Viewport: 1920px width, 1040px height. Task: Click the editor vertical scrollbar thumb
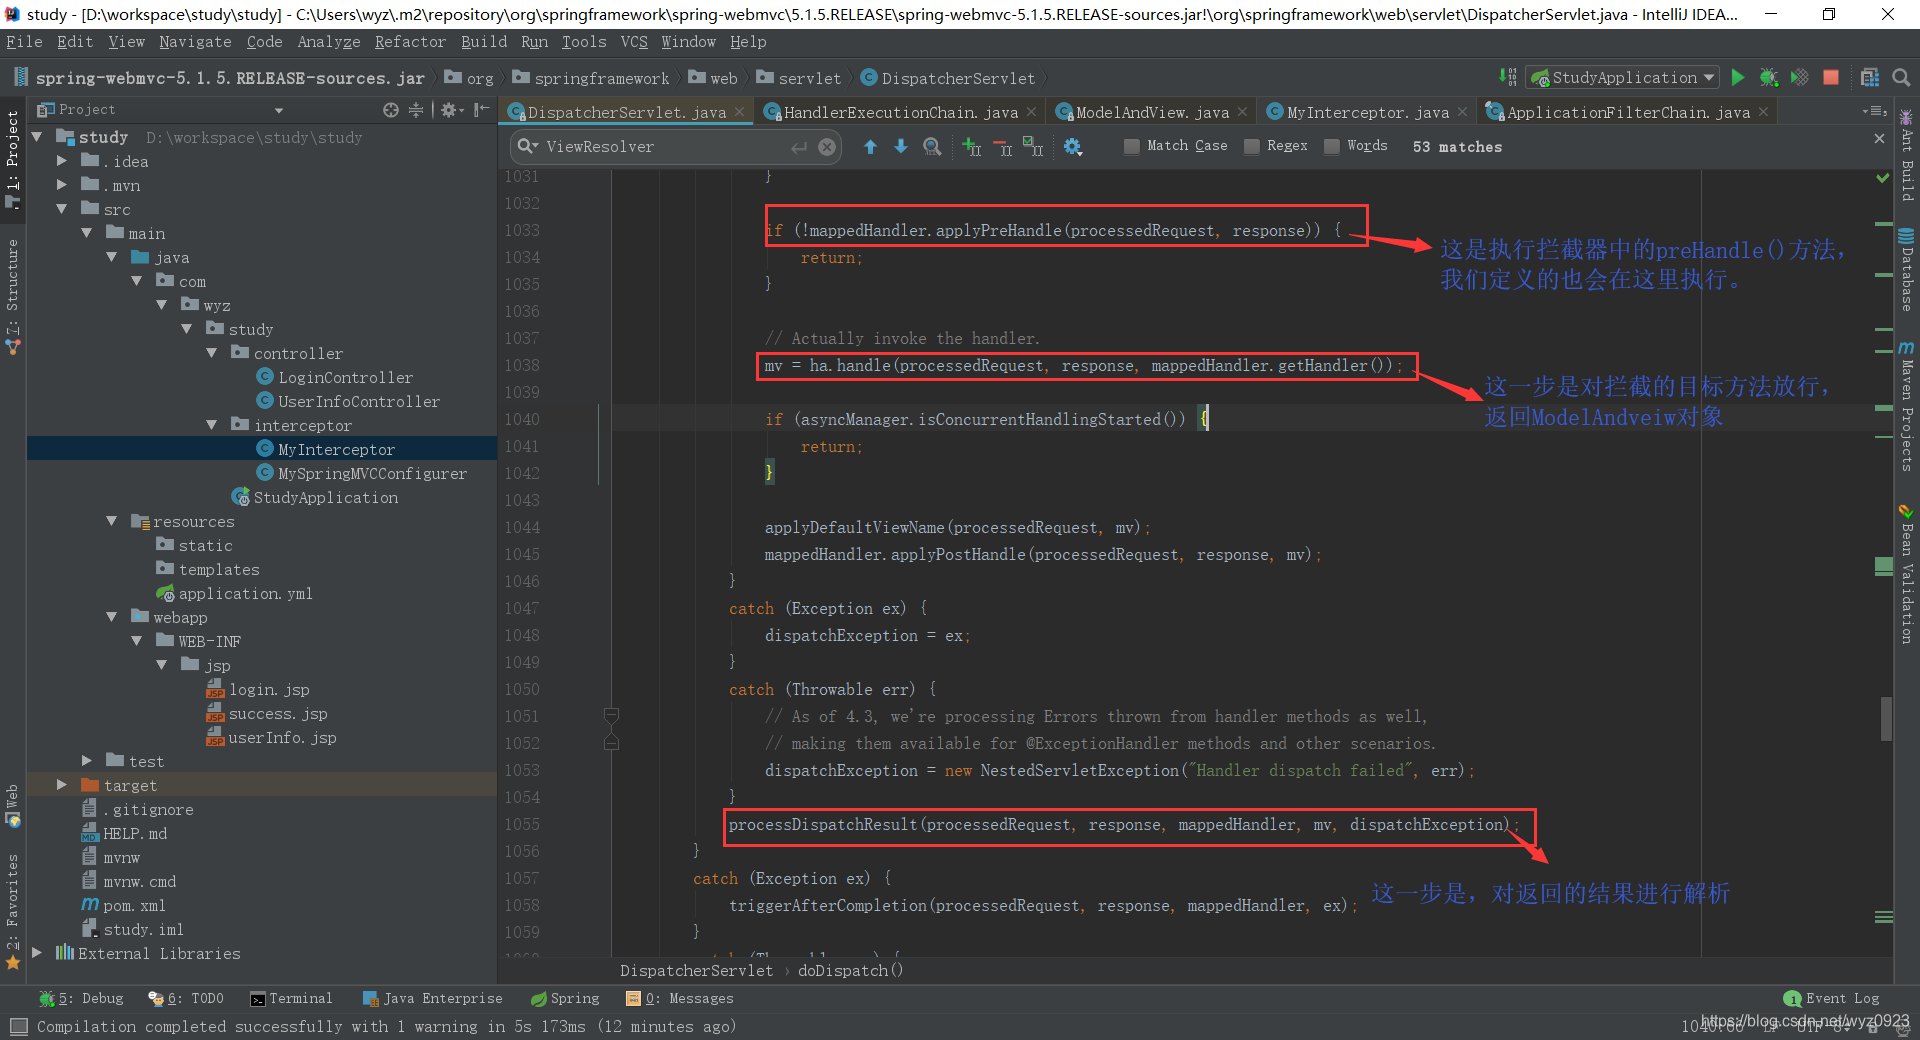pos(1886,718)
